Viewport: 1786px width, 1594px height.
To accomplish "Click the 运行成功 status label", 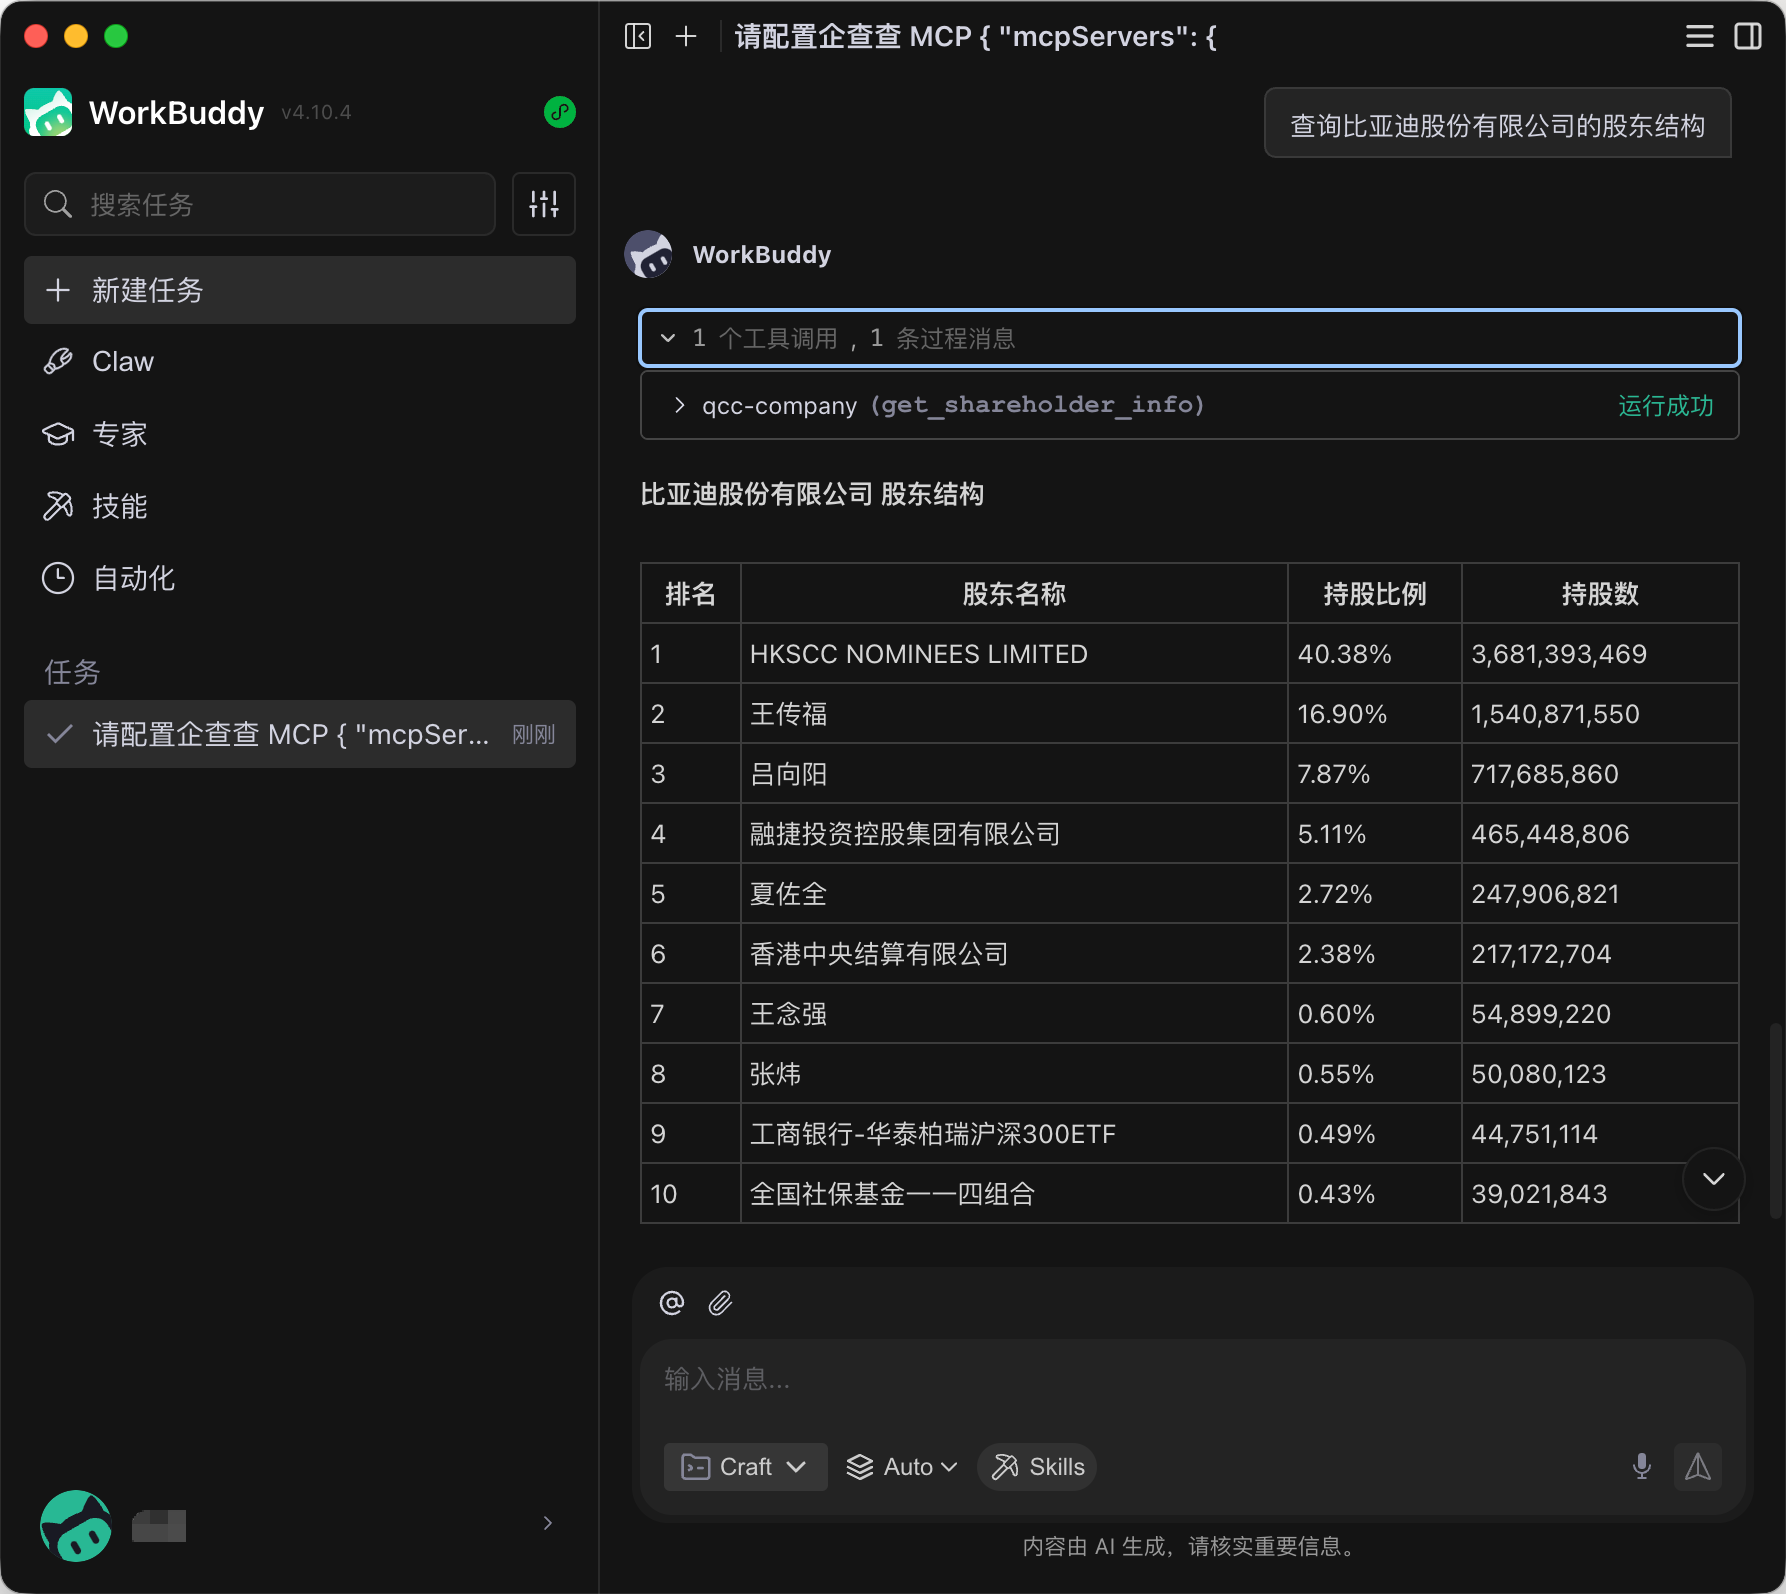I will point(1666,405).
